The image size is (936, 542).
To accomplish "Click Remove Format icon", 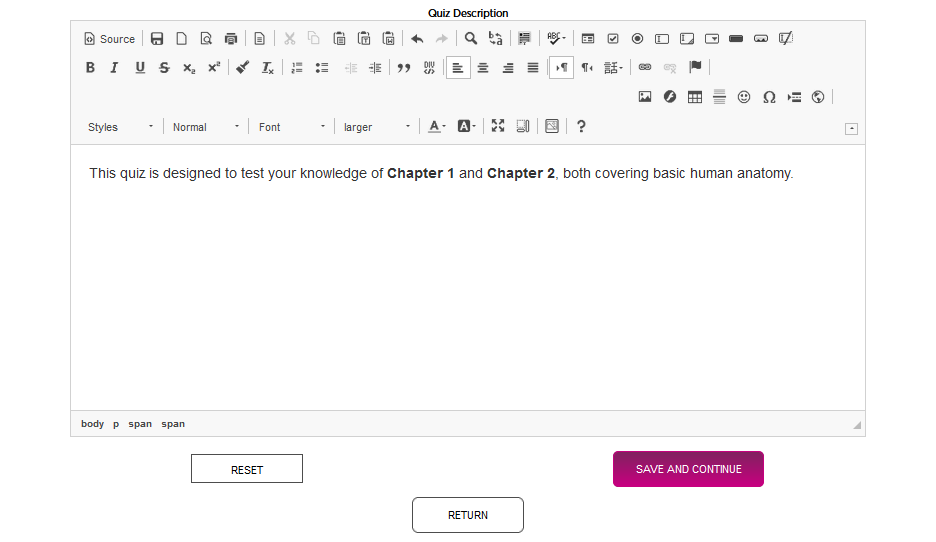I will [x=267, y=67].
